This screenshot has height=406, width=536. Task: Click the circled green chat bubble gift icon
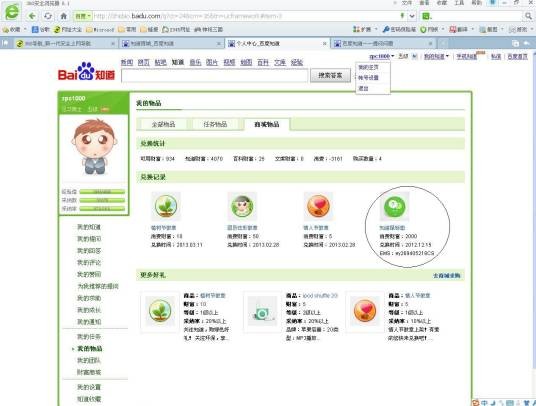(x=394, y=206)
